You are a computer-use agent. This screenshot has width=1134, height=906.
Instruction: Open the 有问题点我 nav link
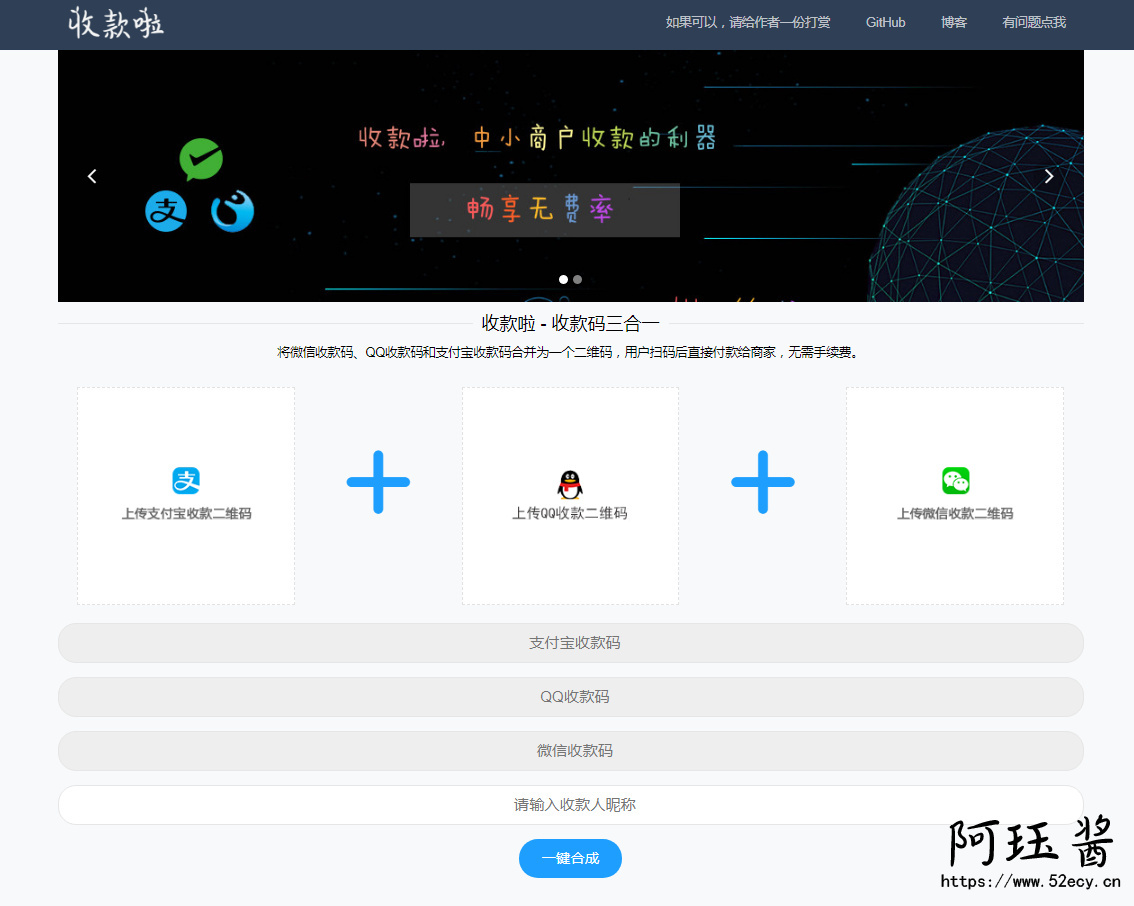[x=1033, y=22]
